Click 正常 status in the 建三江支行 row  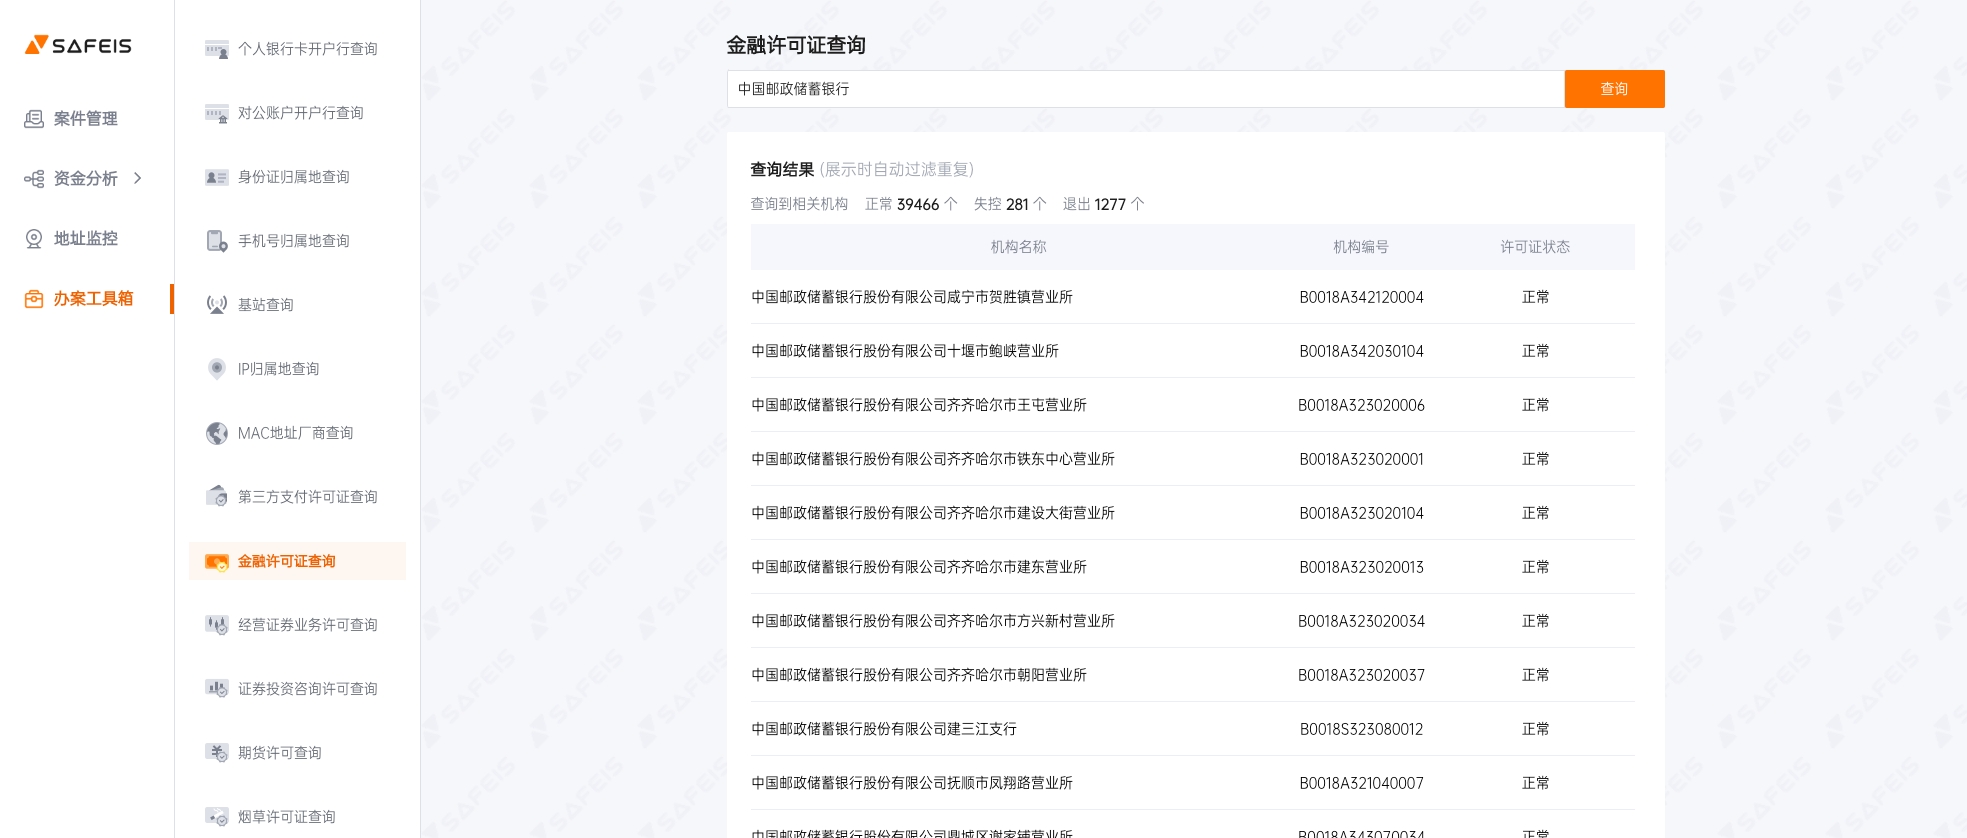coord(1535,729)
